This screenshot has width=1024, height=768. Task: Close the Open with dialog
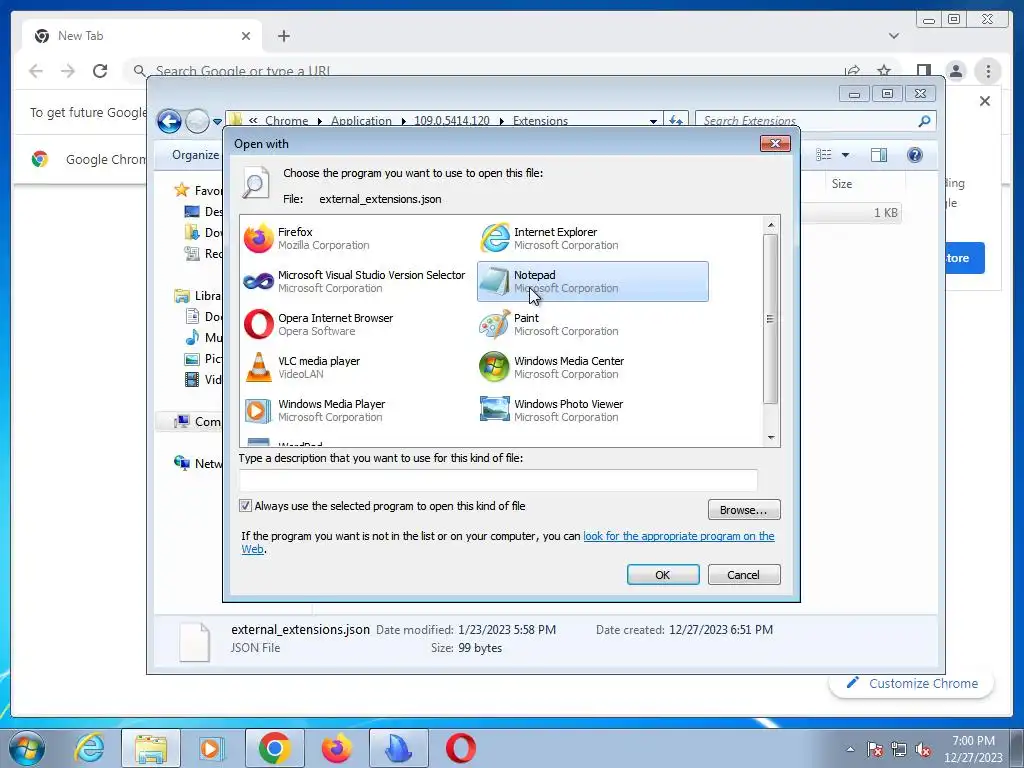pyautogui.click(x=775, y=144)
